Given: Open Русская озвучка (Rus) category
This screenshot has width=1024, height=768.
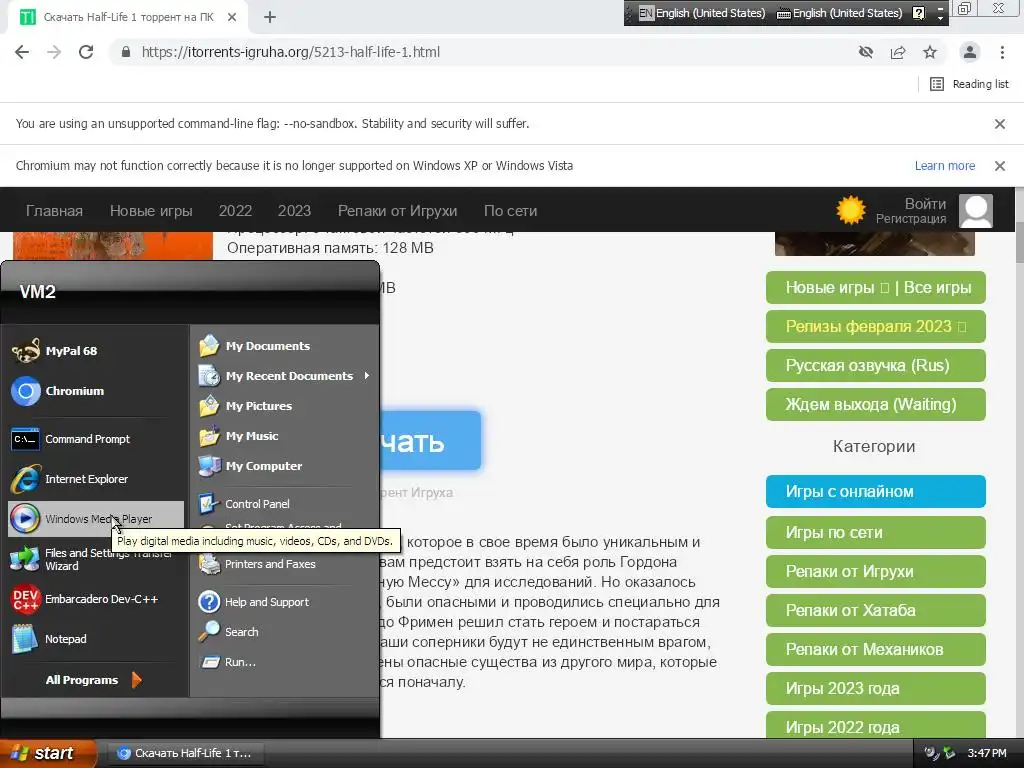Looking at the screenshot, I should pos(875,365).
